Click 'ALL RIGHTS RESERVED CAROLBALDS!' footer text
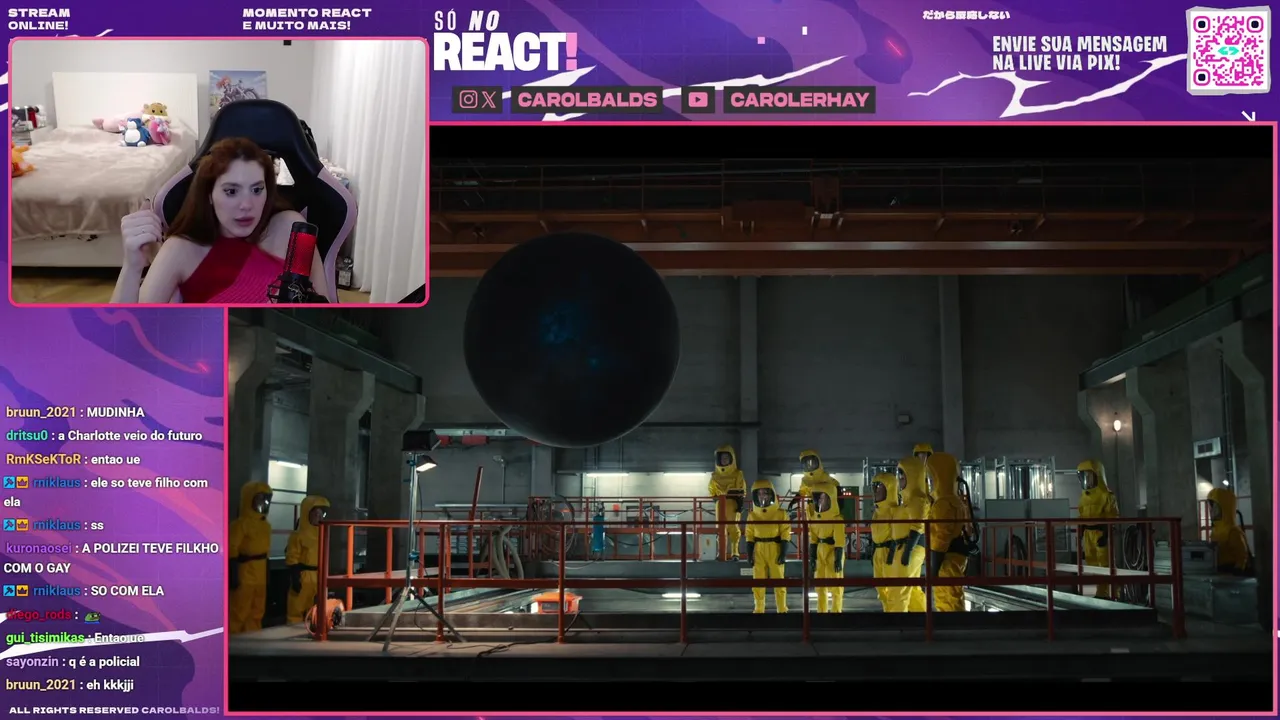This screenshot has width=1280, height=720. tap(114, 710)
